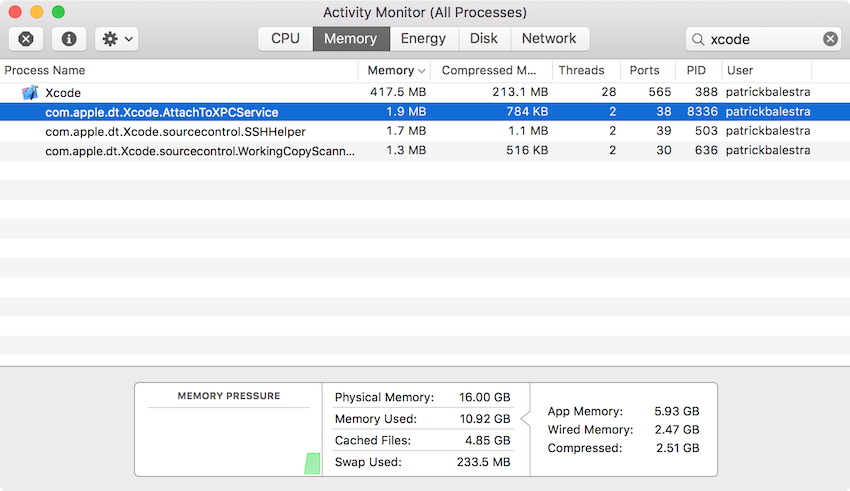Sort by Compressed Memory column header
The image size is (850, 491).
(x=491, y=70)
